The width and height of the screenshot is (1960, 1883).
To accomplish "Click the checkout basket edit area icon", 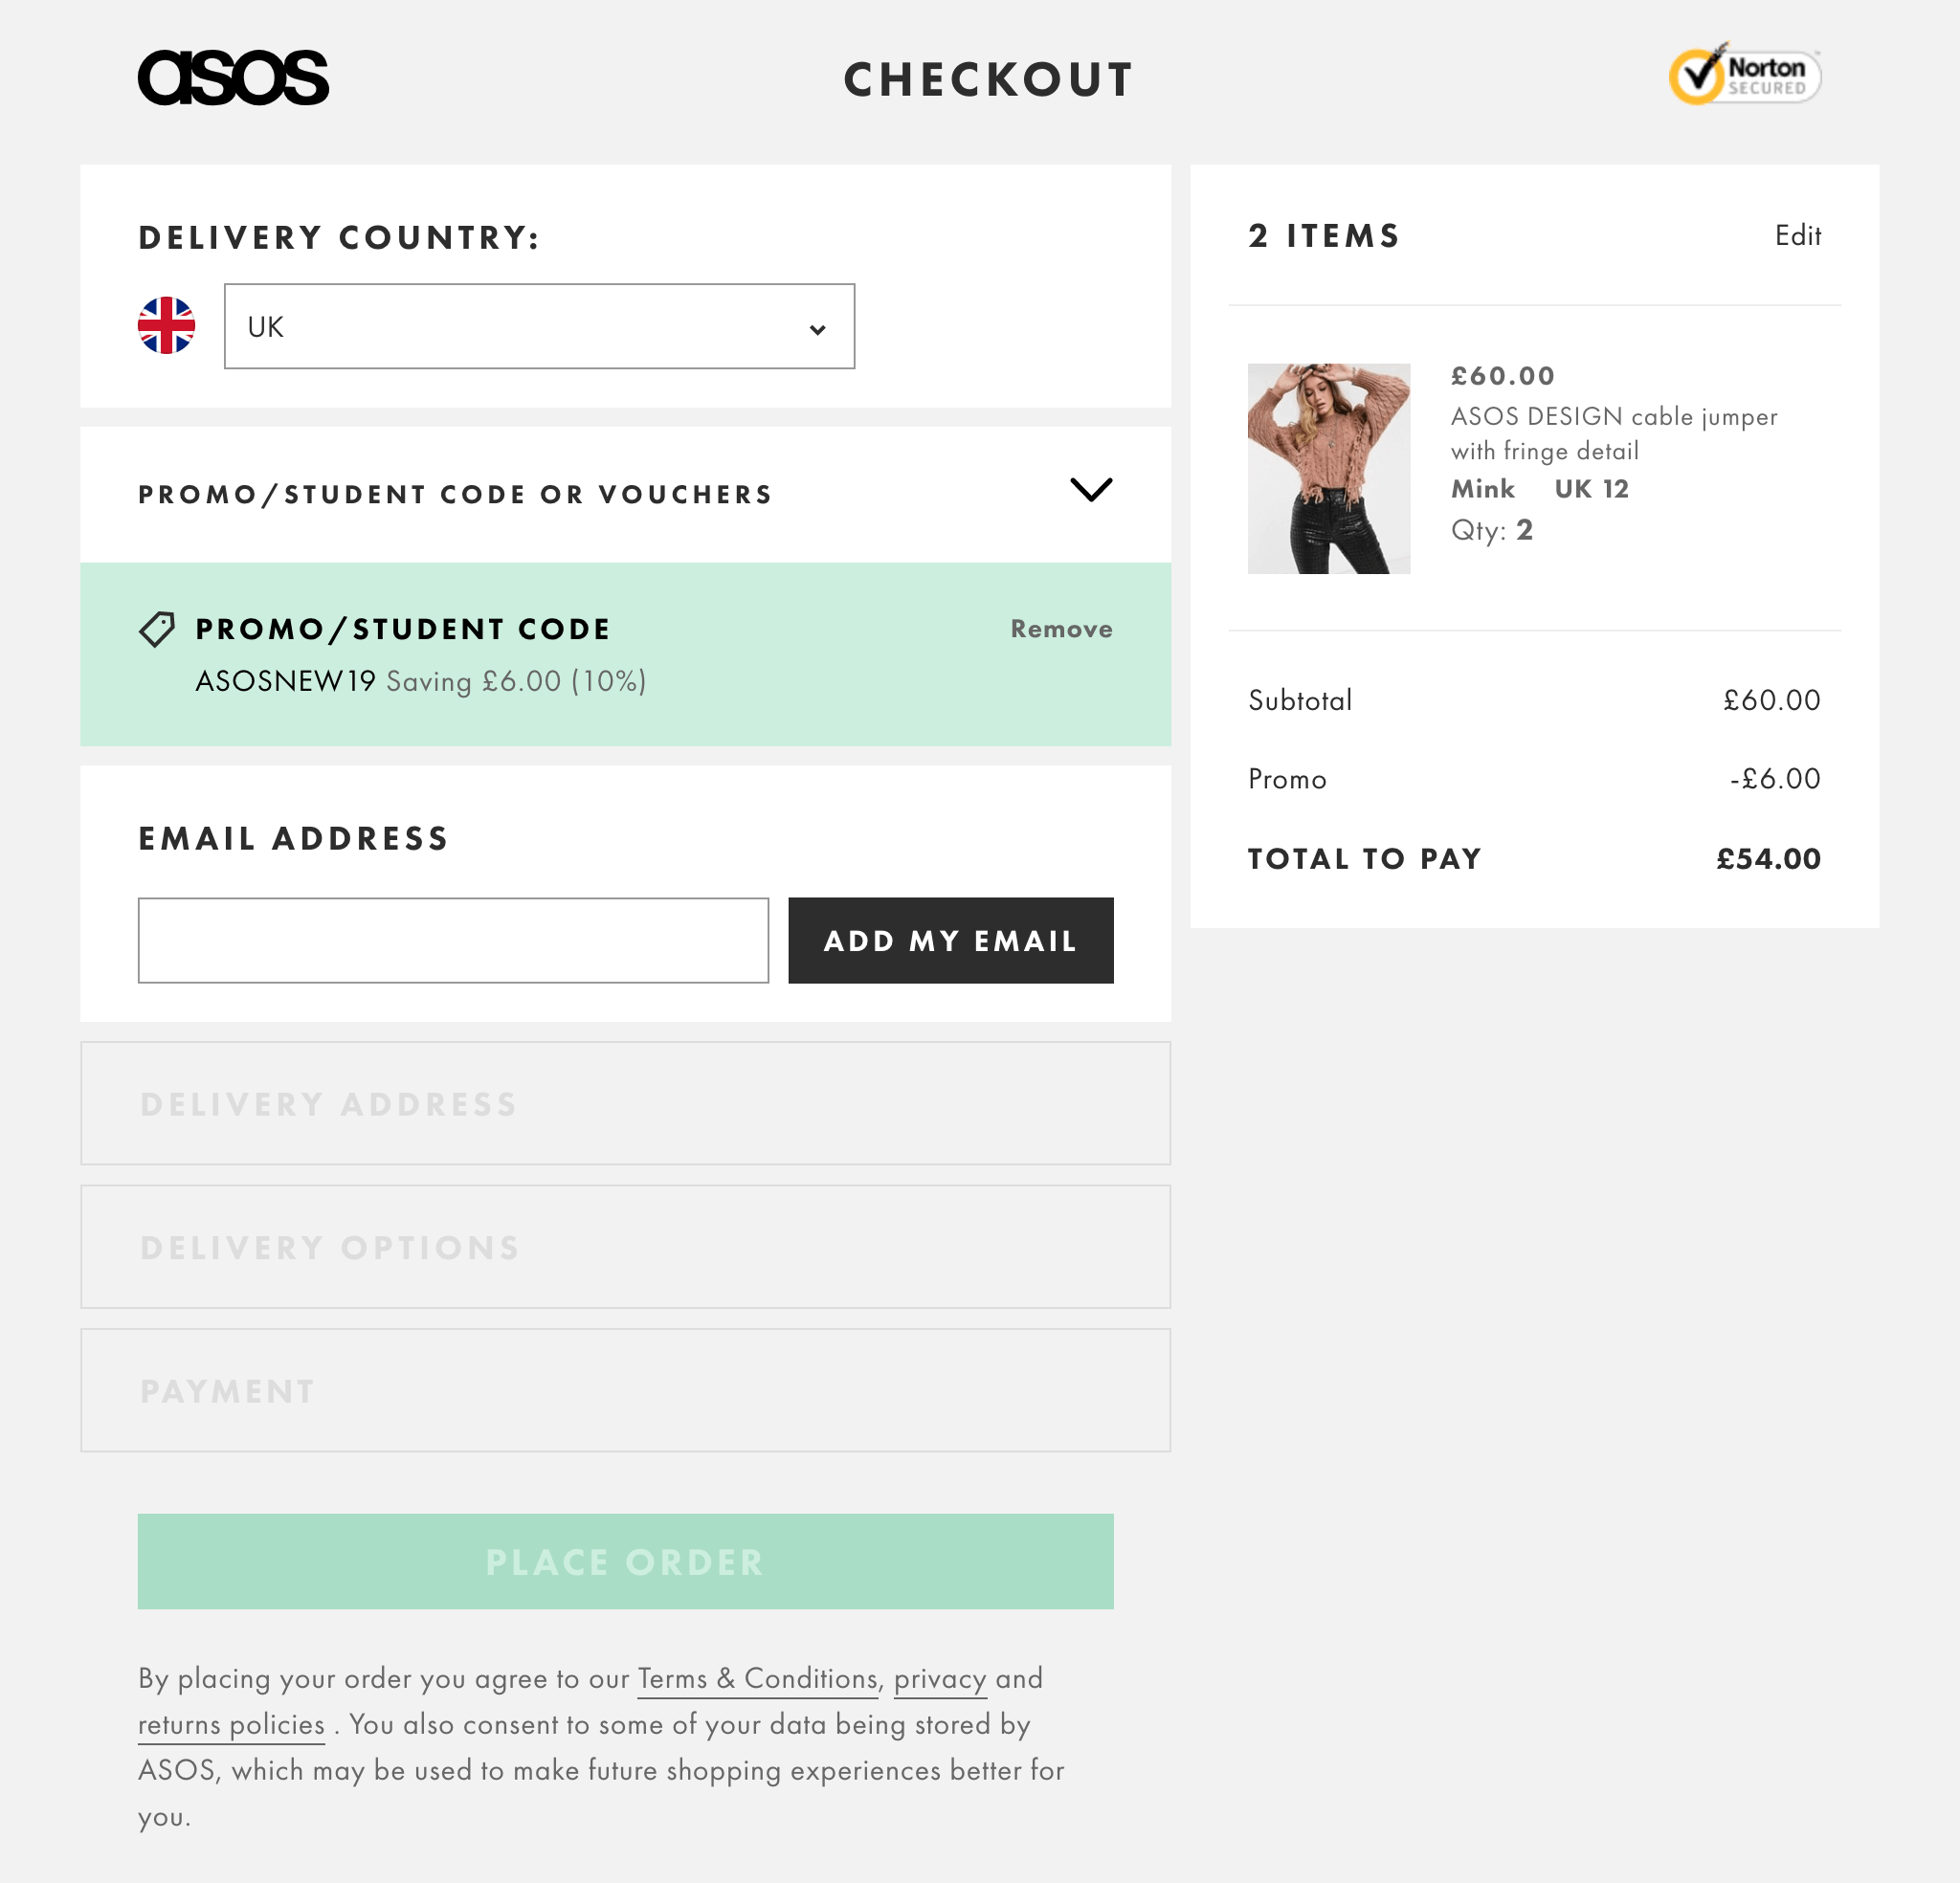I will 1798,236.
